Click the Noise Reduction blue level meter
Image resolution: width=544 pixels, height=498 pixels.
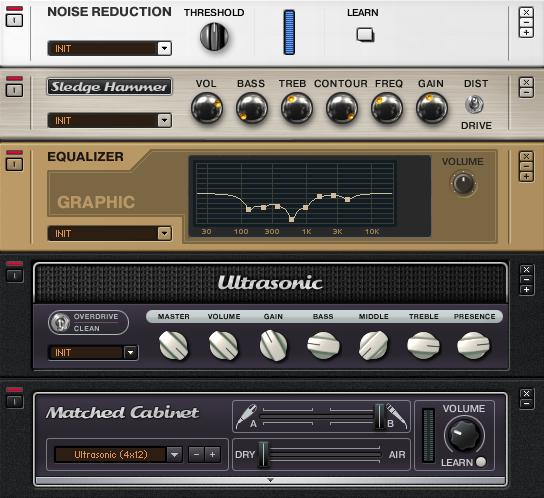[x=289, y=32]
